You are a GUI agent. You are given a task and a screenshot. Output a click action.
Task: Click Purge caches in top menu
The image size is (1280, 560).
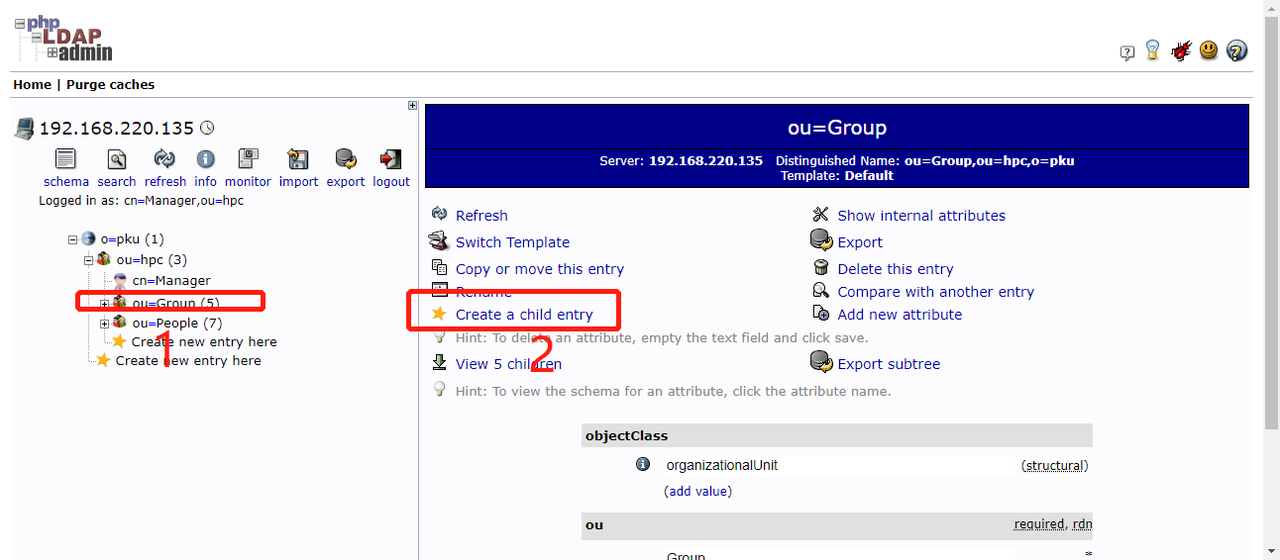[110, 85]
